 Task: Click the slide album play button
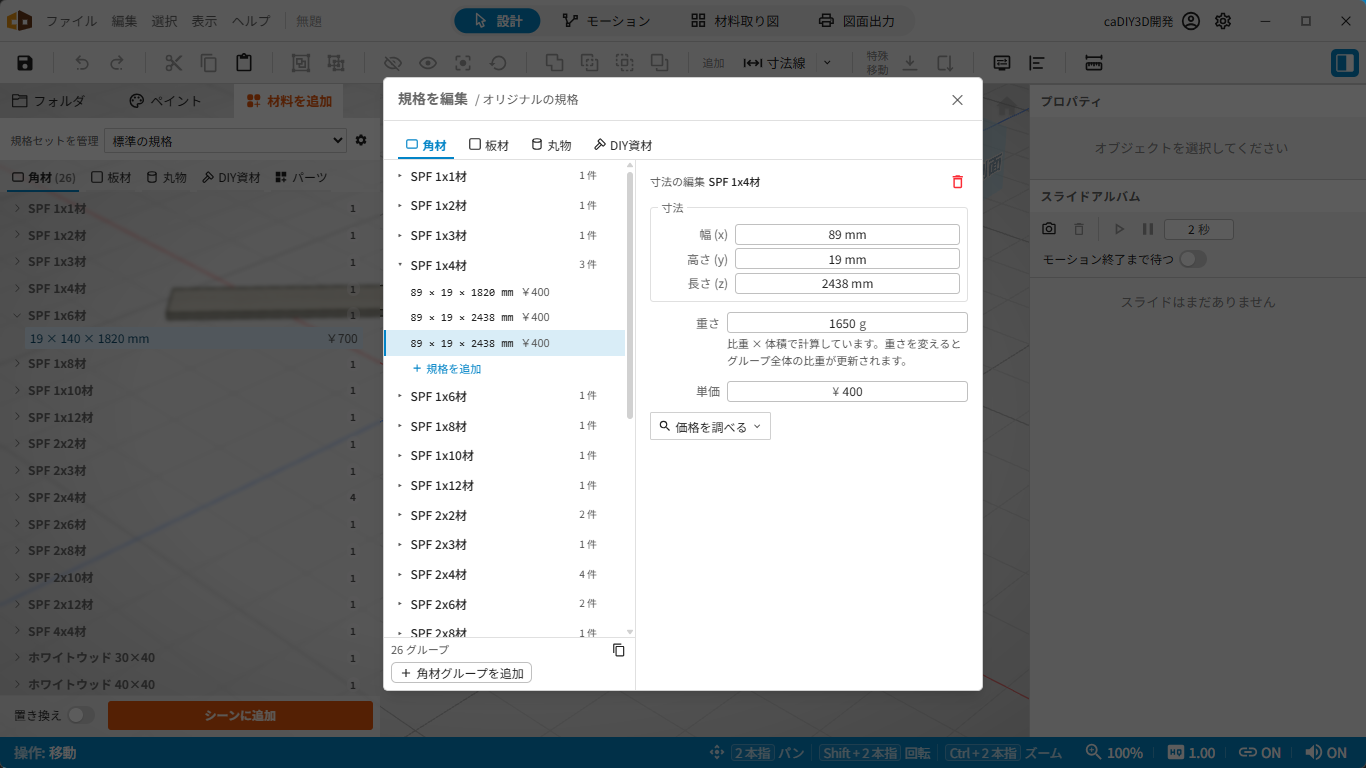coord(1119,229)
